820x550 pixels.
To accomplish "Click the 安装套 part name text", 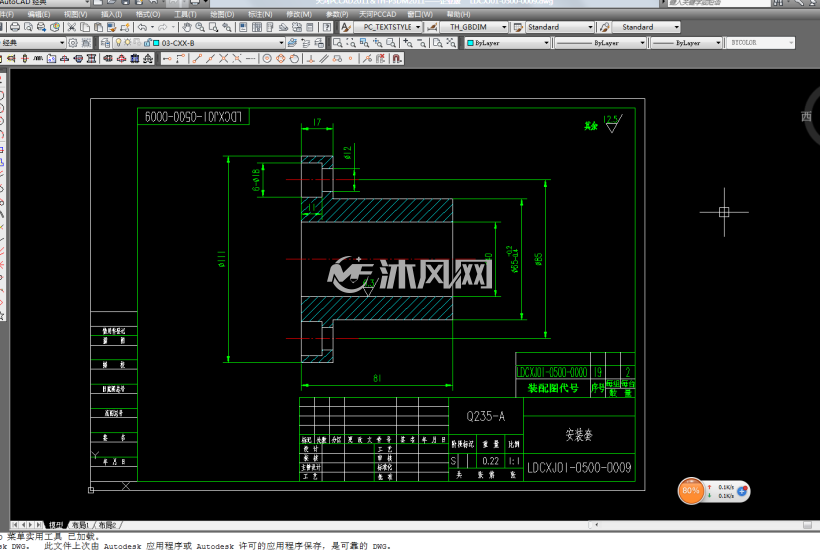I will point(578,434).
